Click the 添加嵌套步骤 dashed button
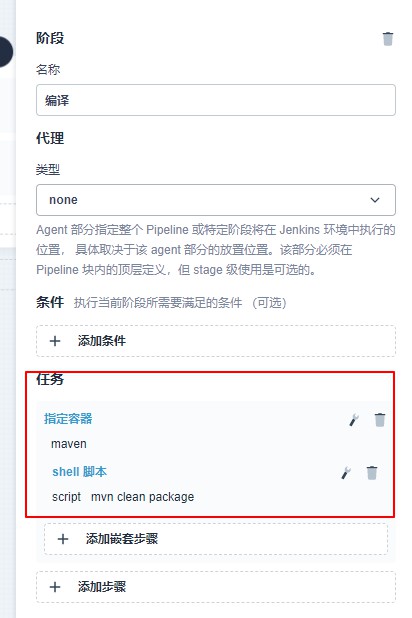 tap(216, 539)
